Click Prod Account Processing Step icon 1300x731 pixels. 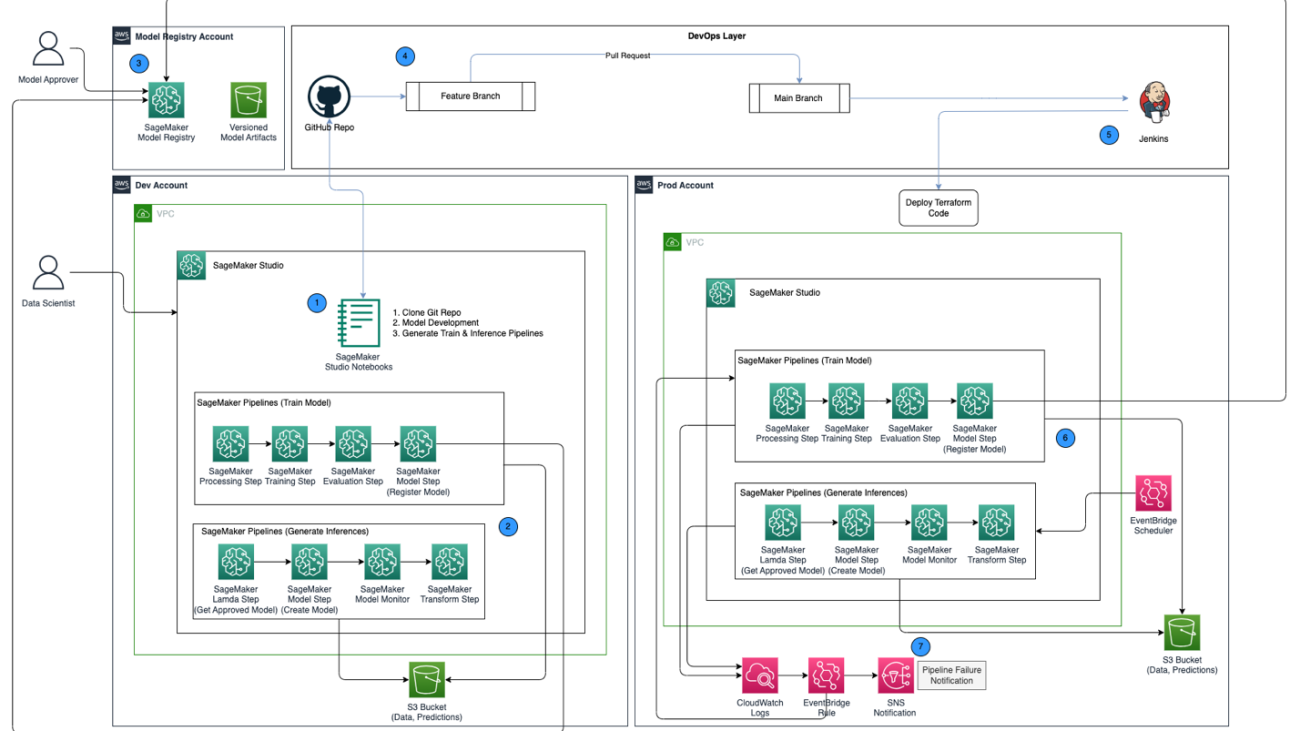(787, 401)
